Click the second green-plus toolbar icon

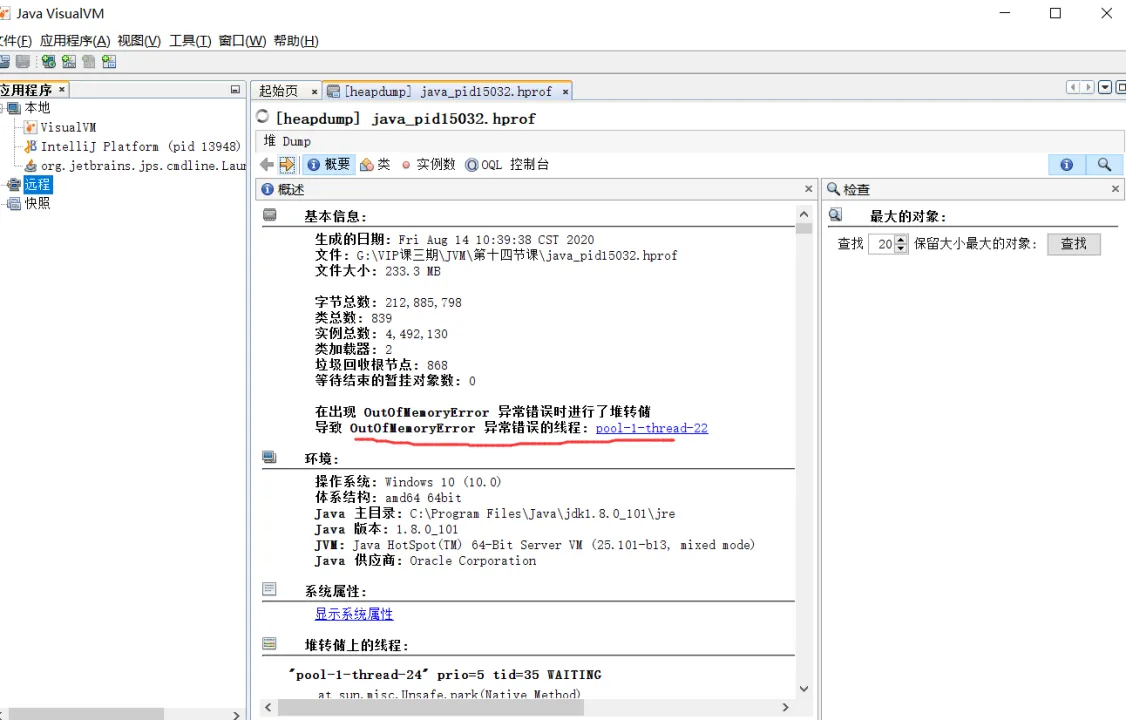[x=68, y=62]
